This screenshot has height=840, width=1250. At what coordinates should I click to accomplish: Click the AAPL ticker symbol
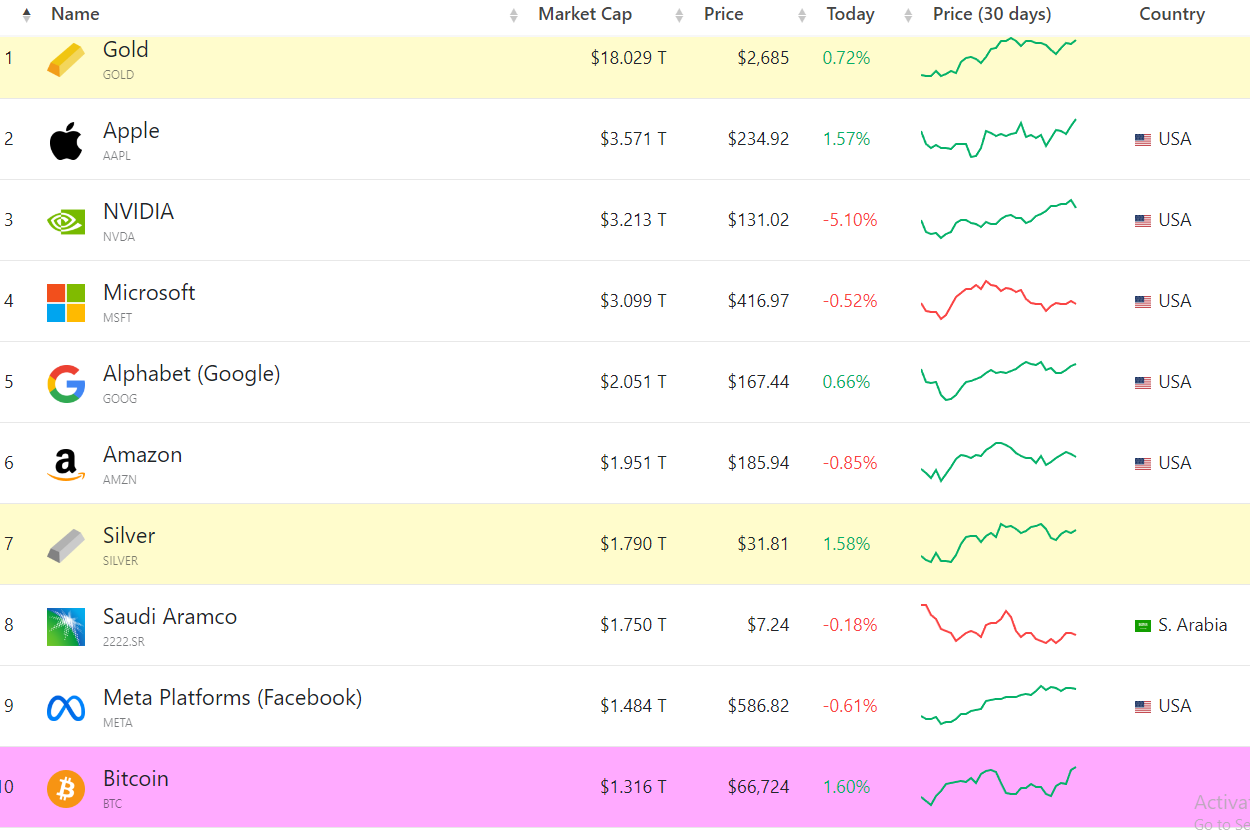click(x=117, y=156)
